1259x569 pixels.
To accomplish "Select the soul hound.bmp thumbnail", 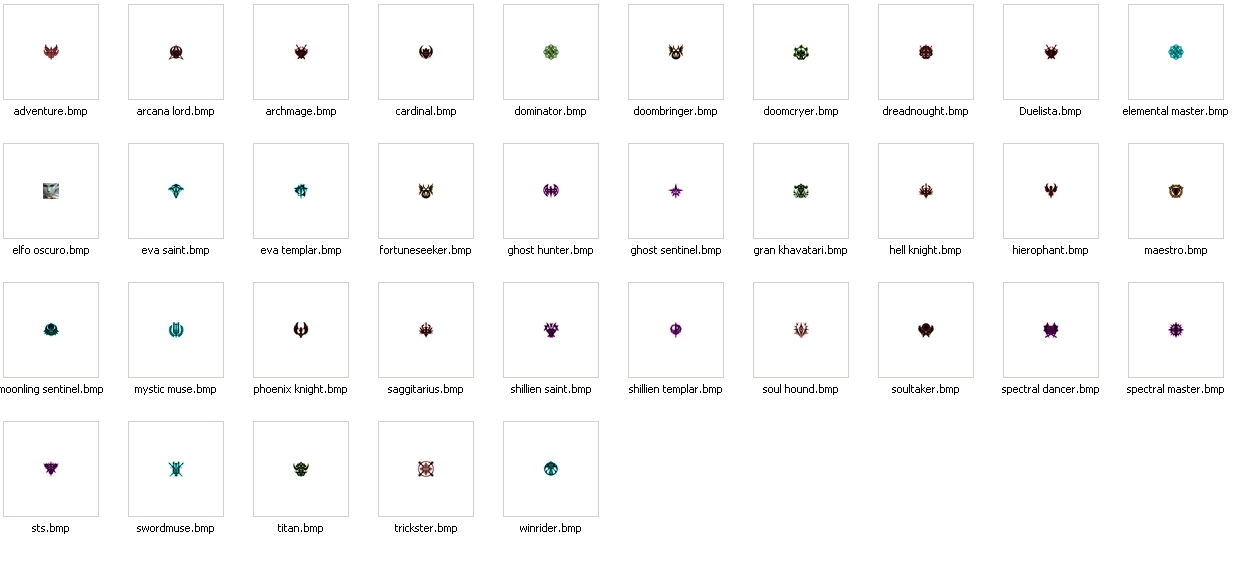I will coord(801,330).
